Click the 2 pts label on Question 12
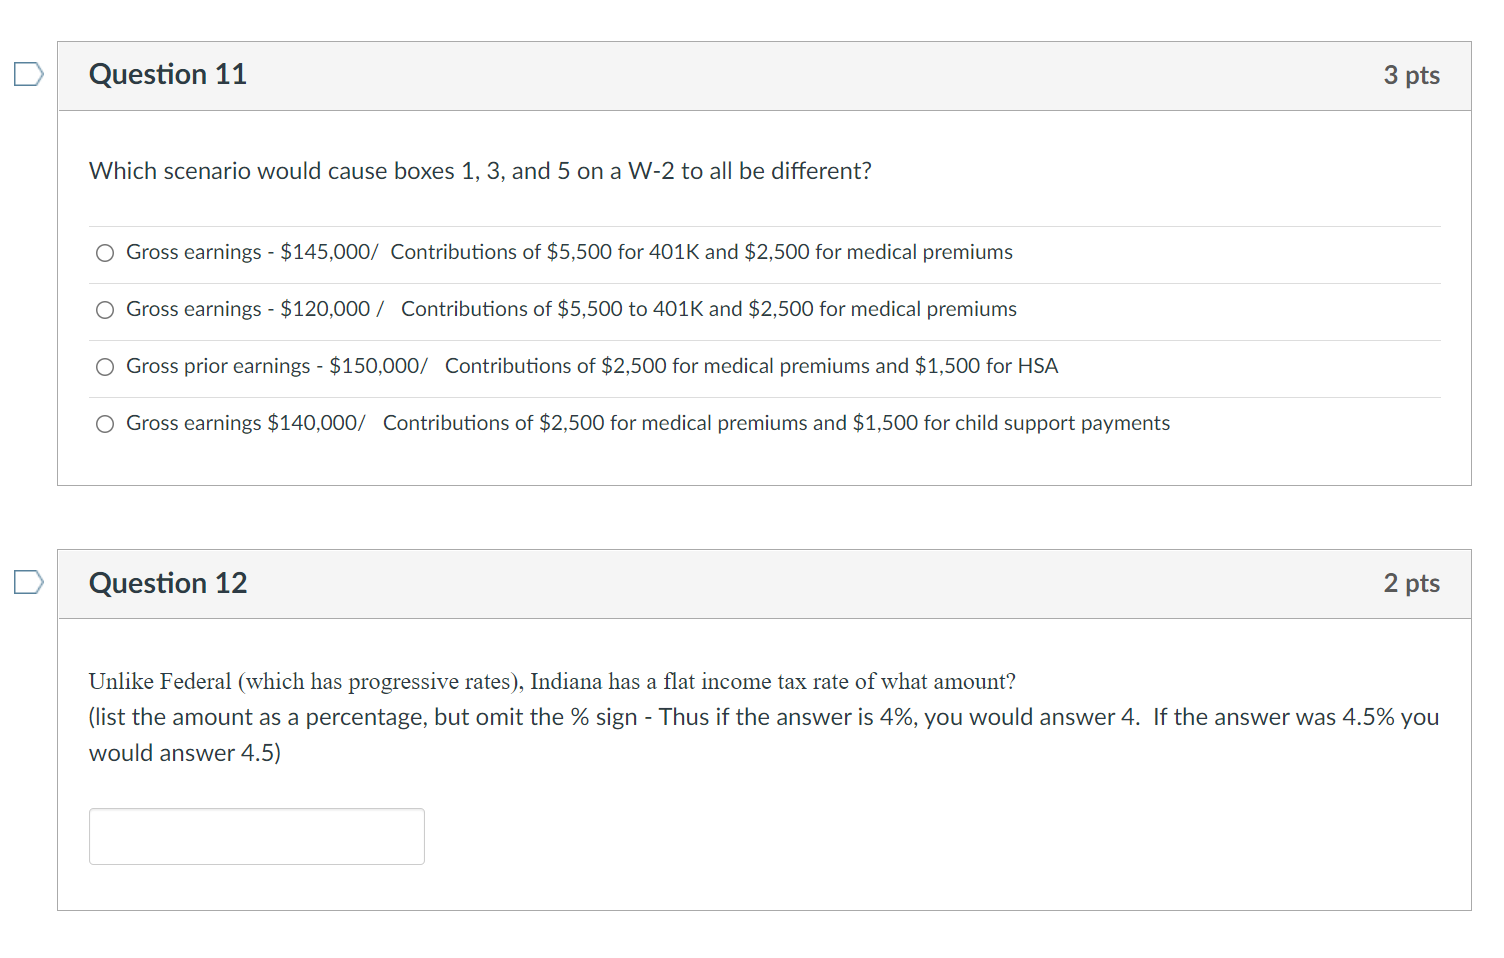Screen dimensions: 1504x958 1412,583
